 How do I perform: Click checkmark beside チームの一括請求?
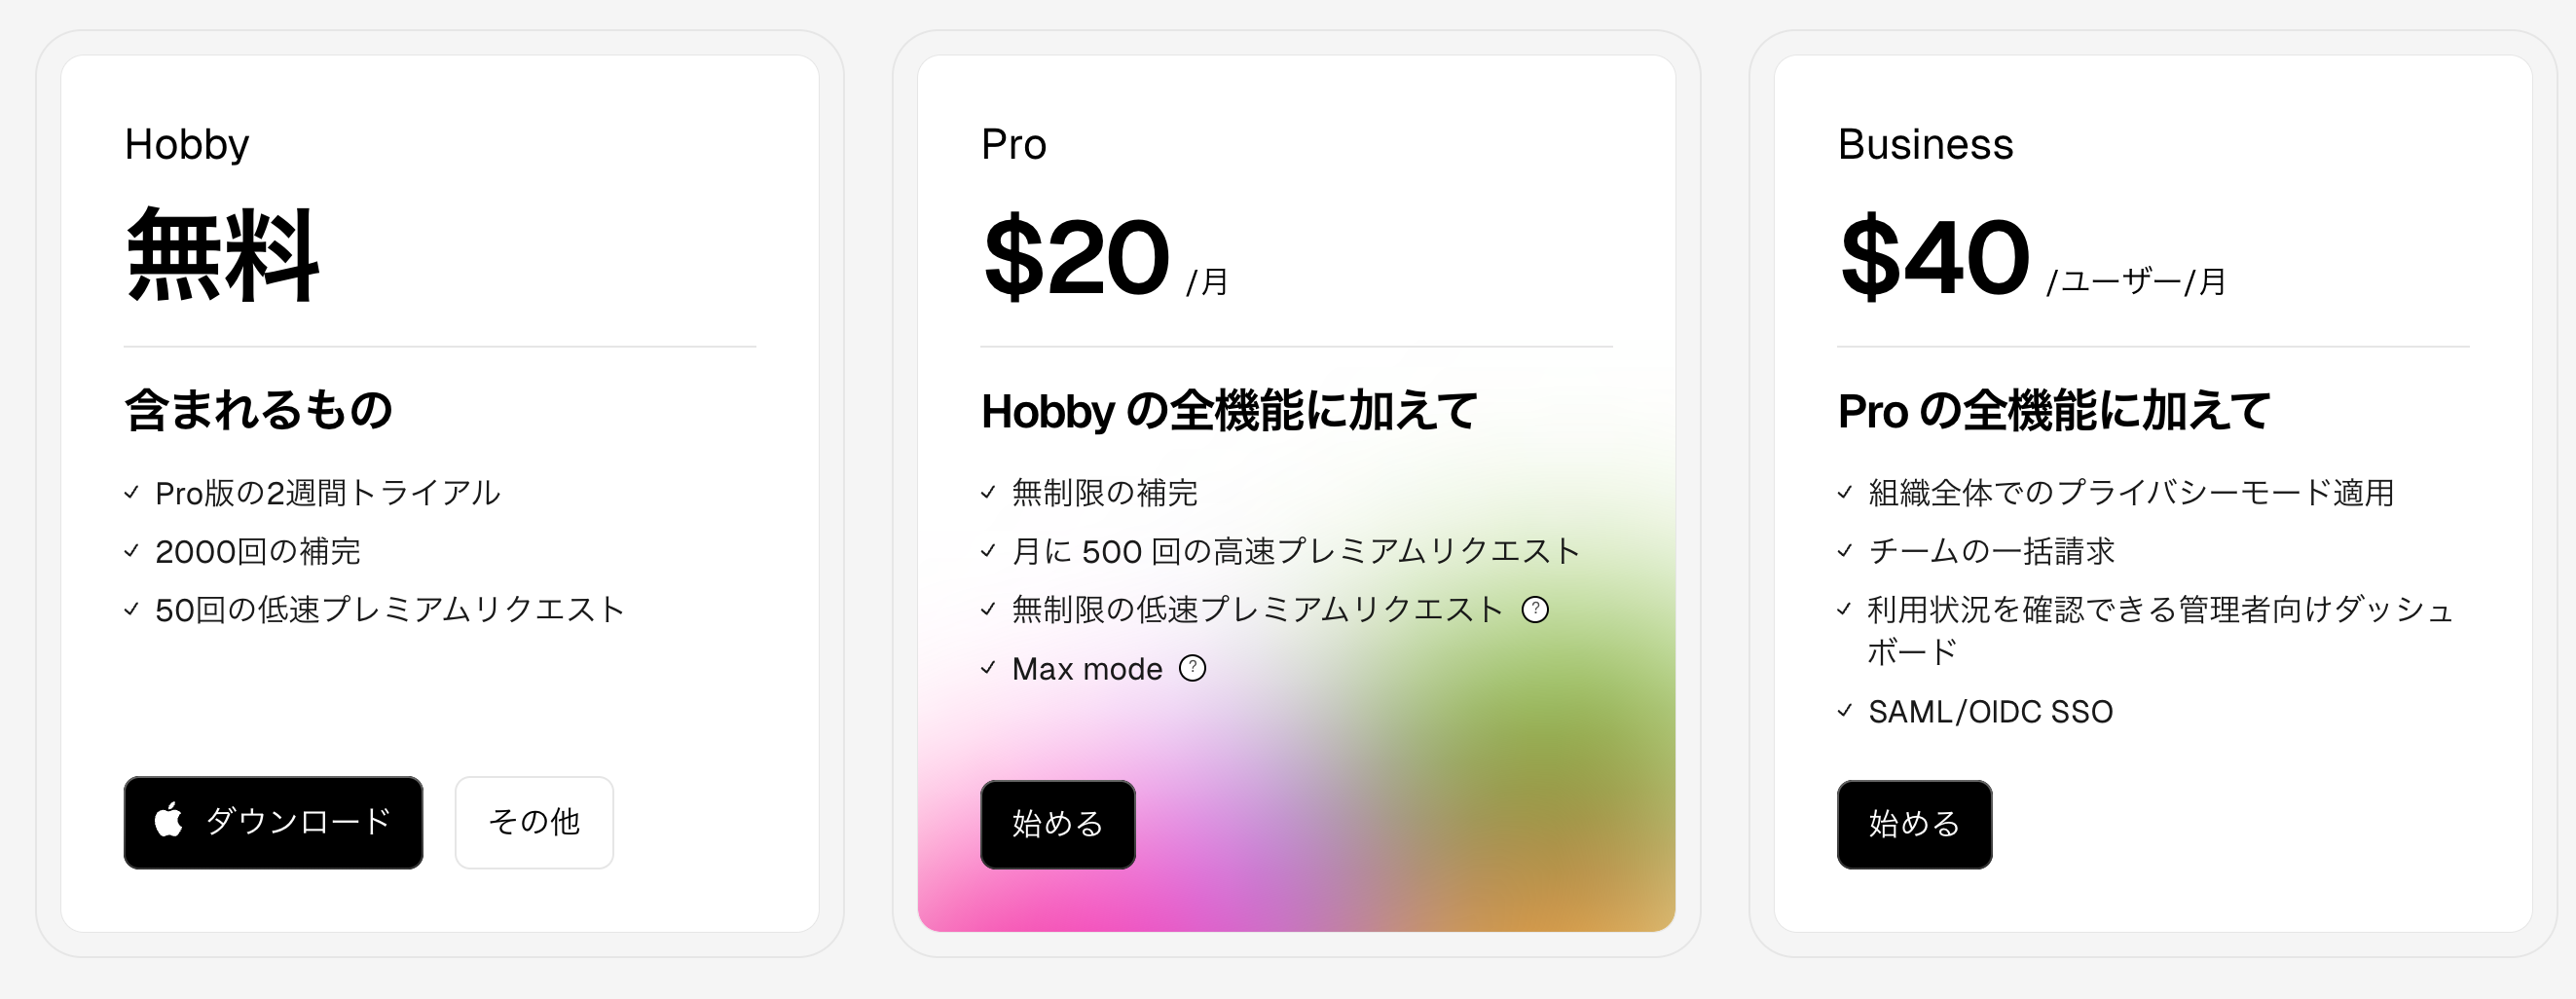(x=1845, y=551)
